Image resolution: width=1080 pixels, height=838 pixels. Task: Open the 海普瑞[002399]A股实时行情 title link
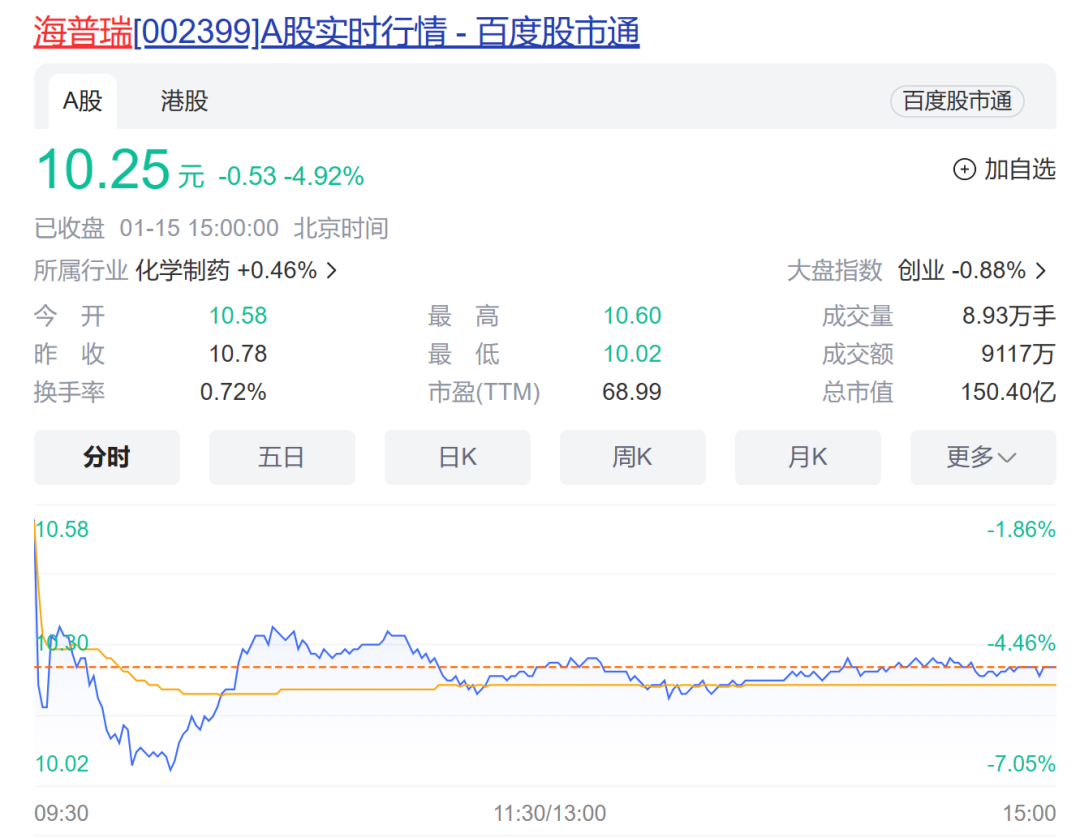point(337,32)
